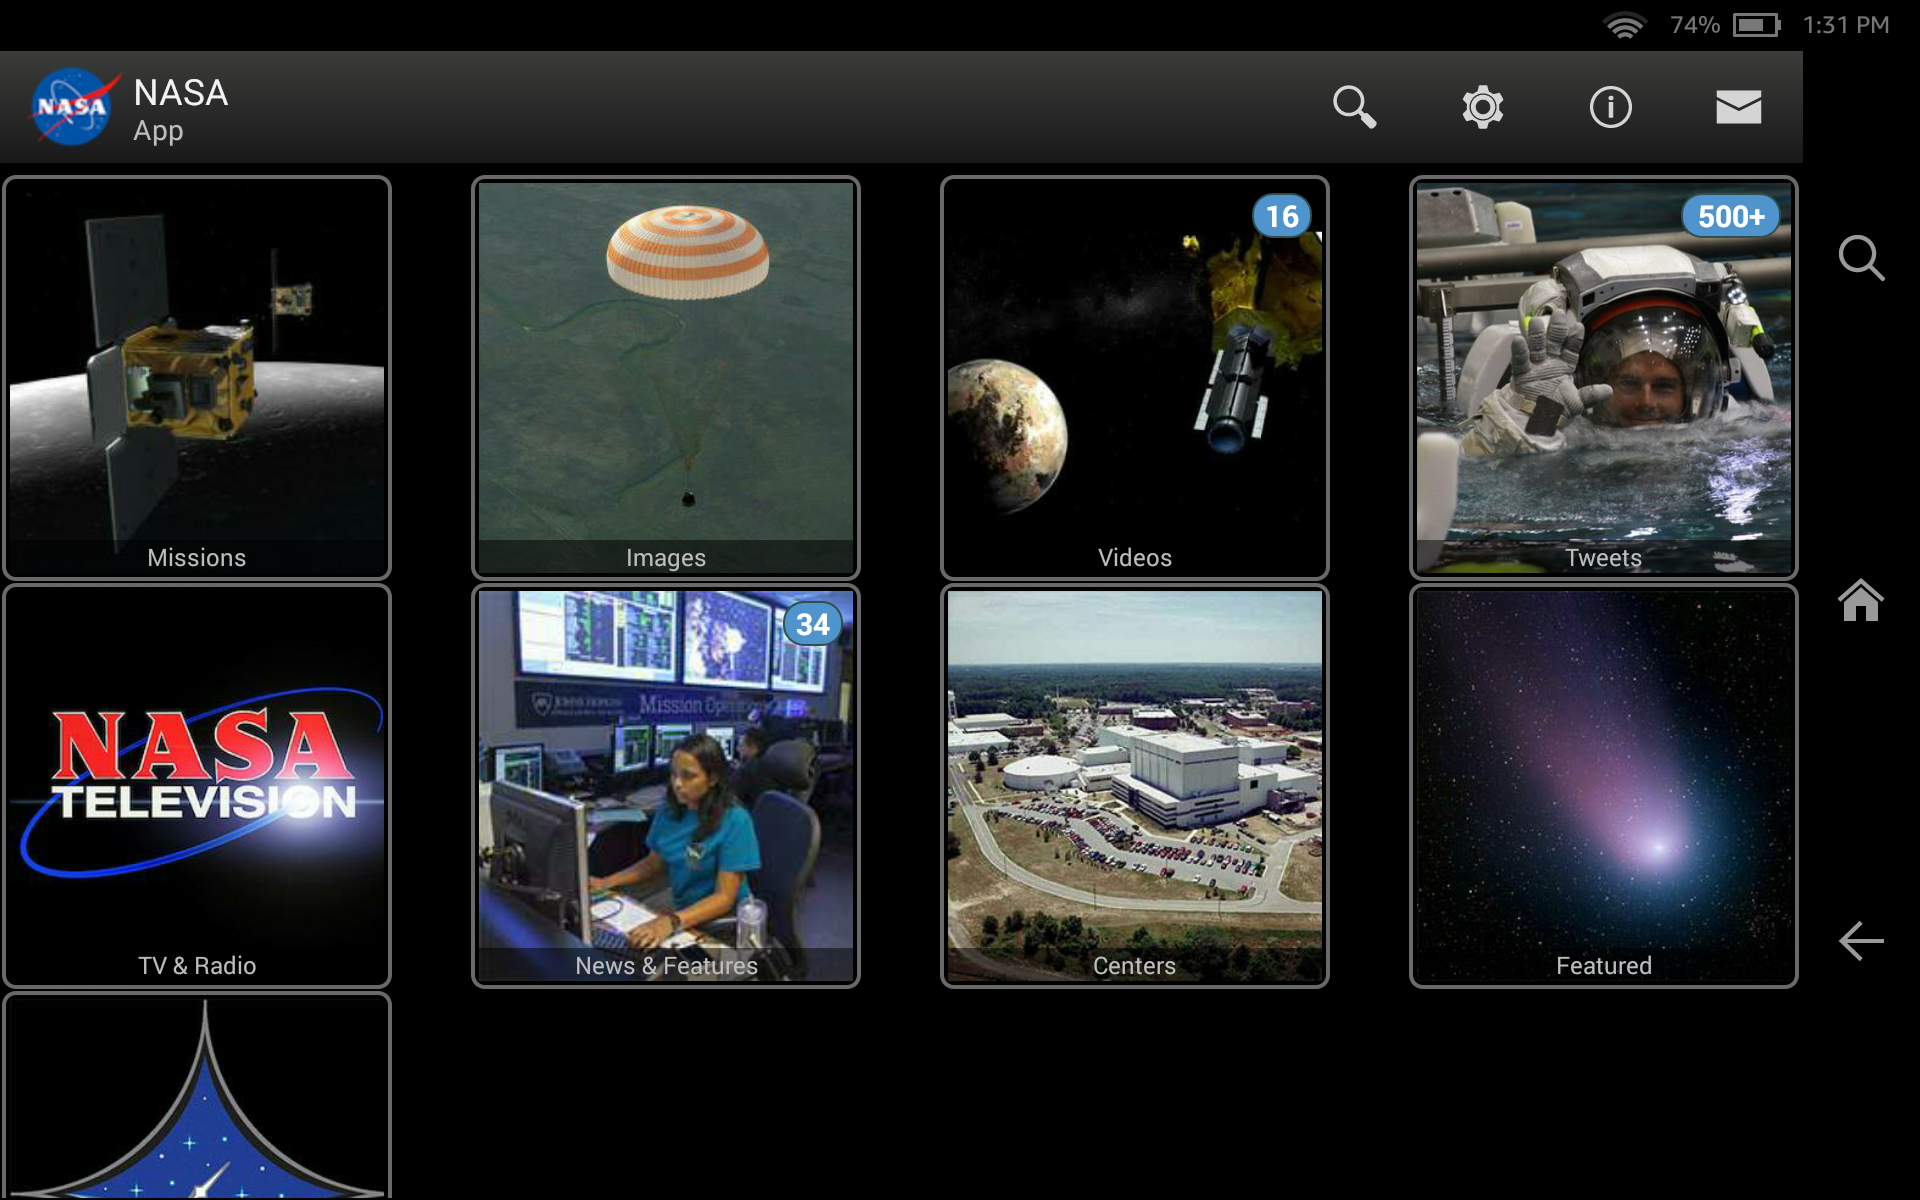Open the Videos tile with 16 new items
The image size is (1920, 1200).
pos(1134,377)
